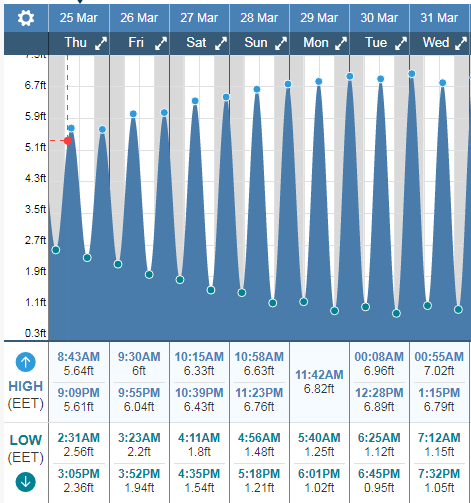Click the 11:23PM high tide entry
Screen dimensions: 471x503
[259, 399]
